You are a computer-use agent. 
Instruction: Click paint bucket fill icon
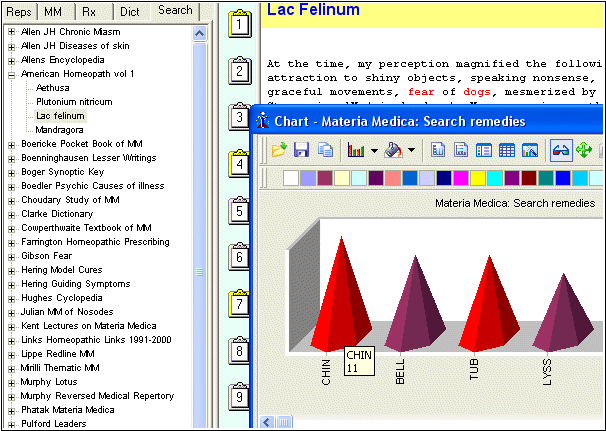coord(393,150)
